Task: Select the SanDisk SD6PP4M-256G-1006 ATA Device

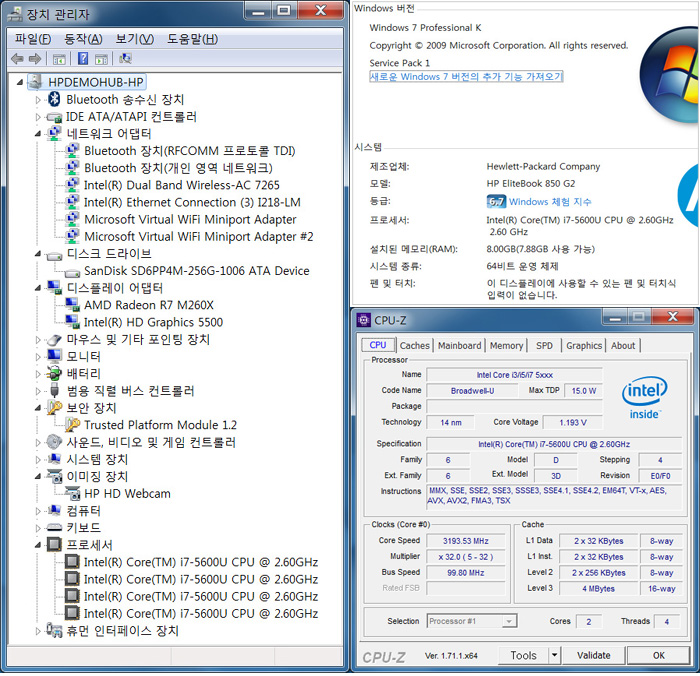Action: coord(196,271)
